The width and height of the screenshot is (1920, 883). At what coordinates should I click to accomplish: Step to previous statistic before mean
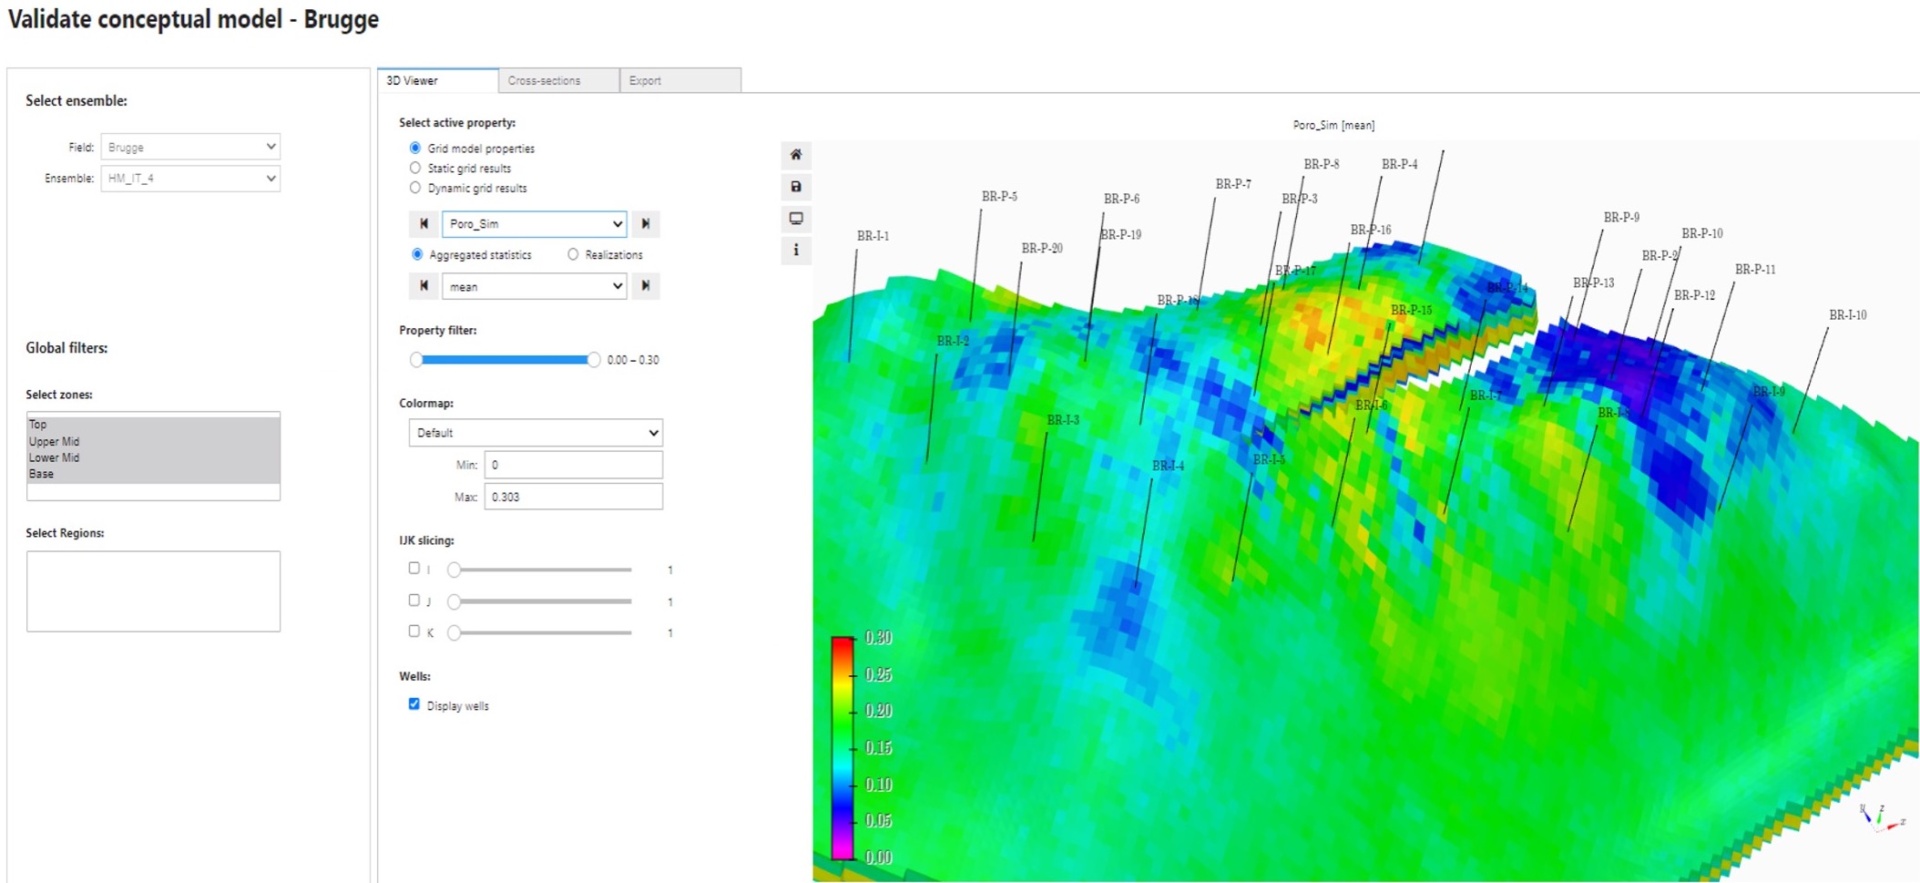click(424, 286)
